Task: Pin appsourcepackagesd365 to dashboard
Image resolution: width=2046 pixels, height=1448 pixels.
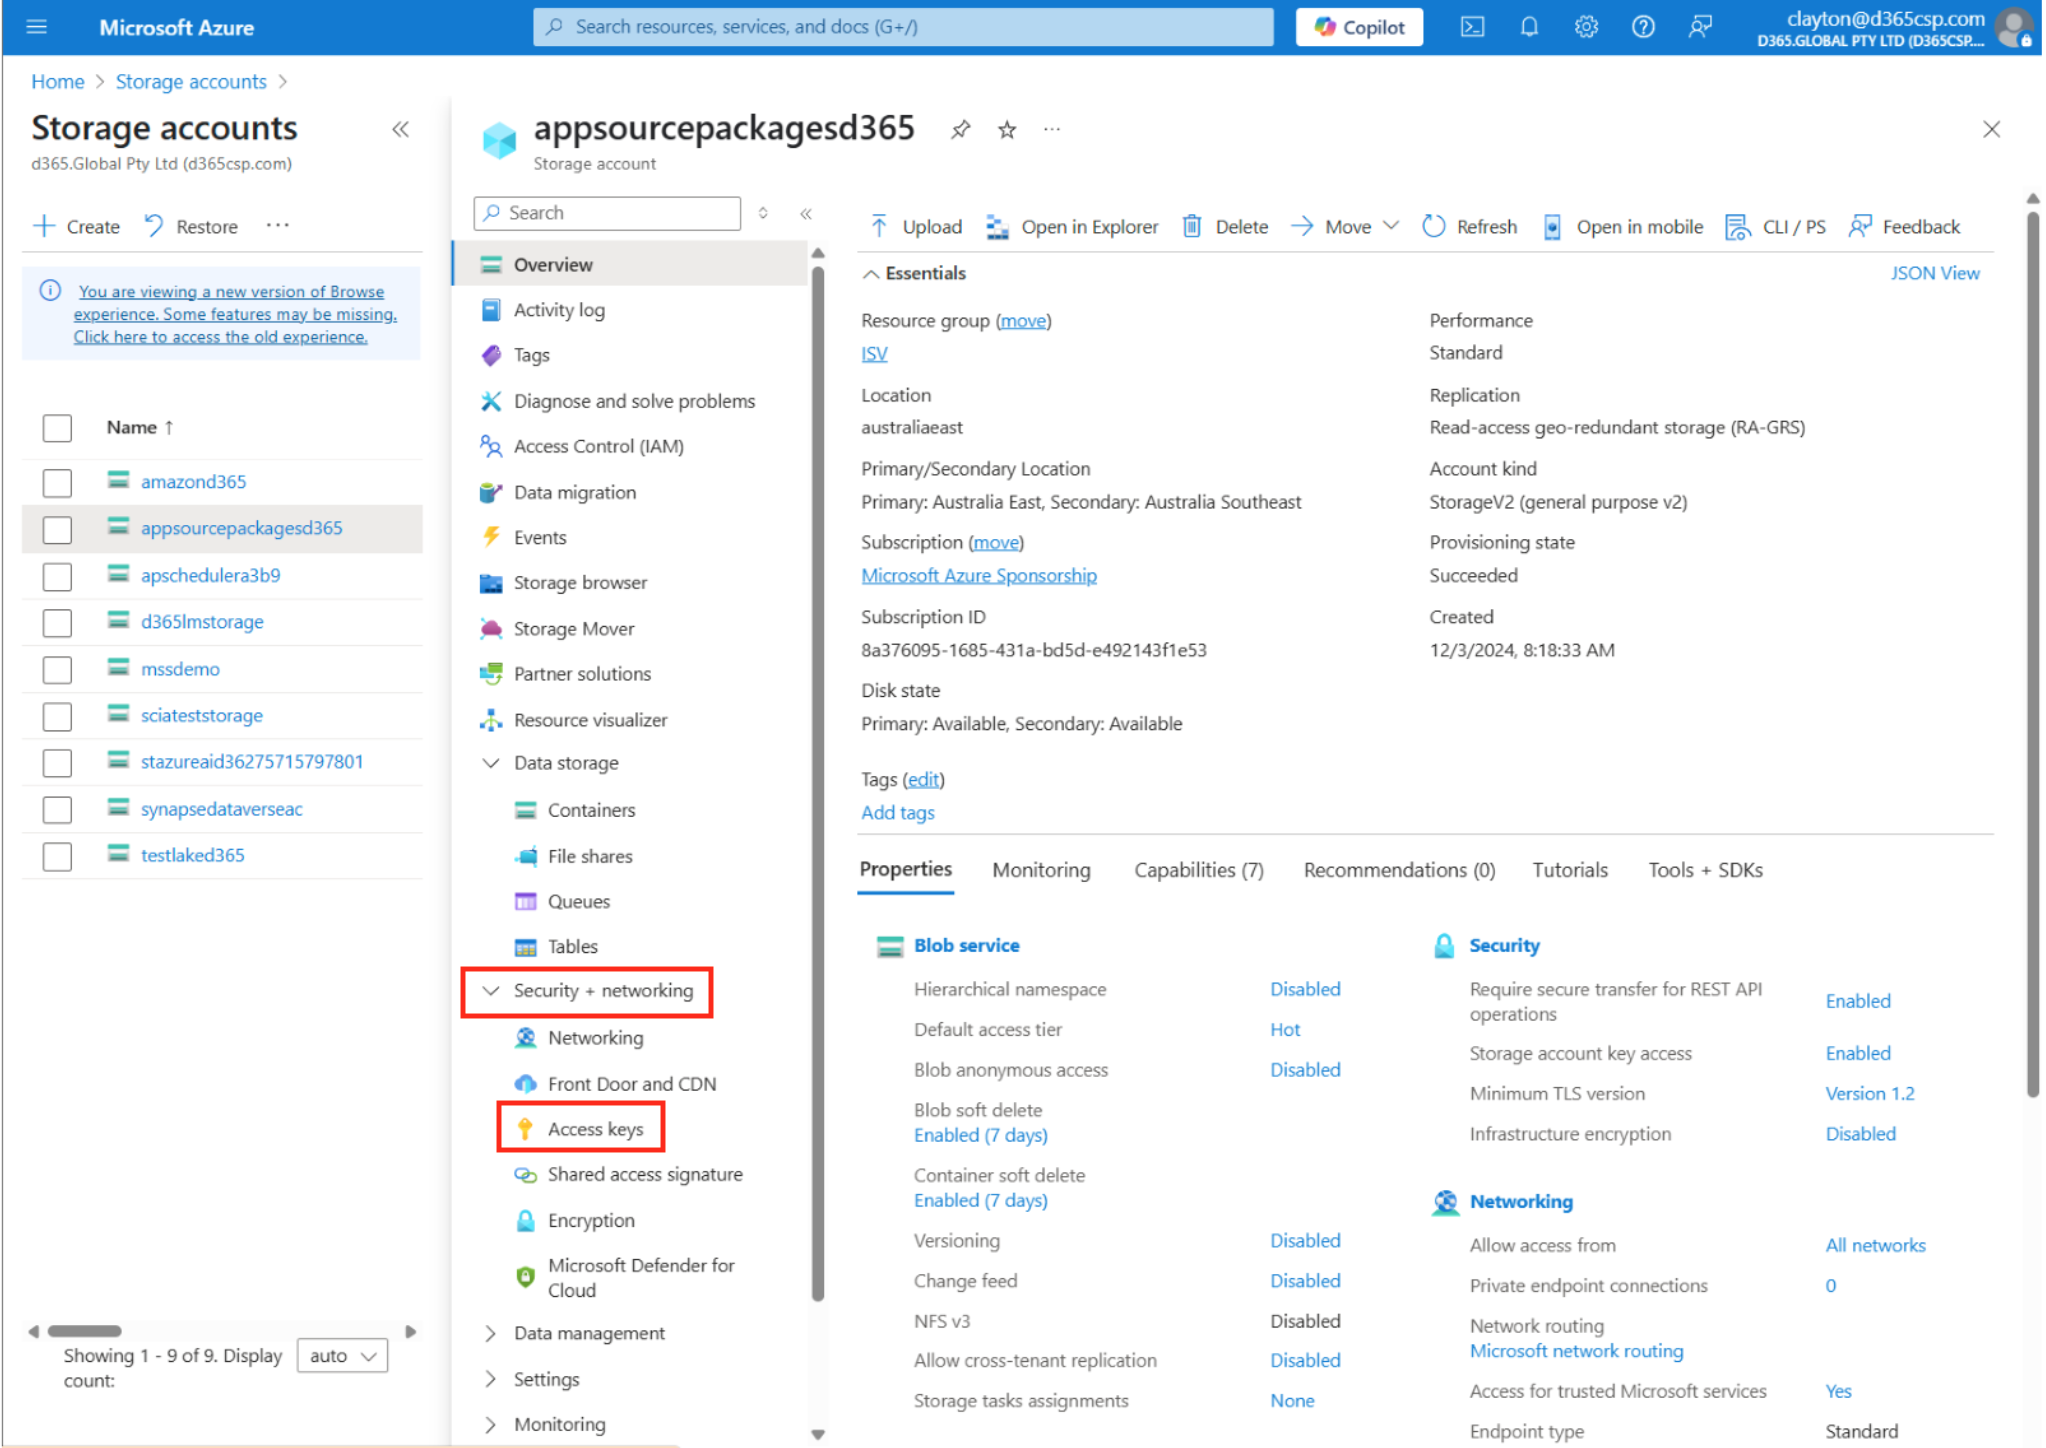Action: (960, 130)
